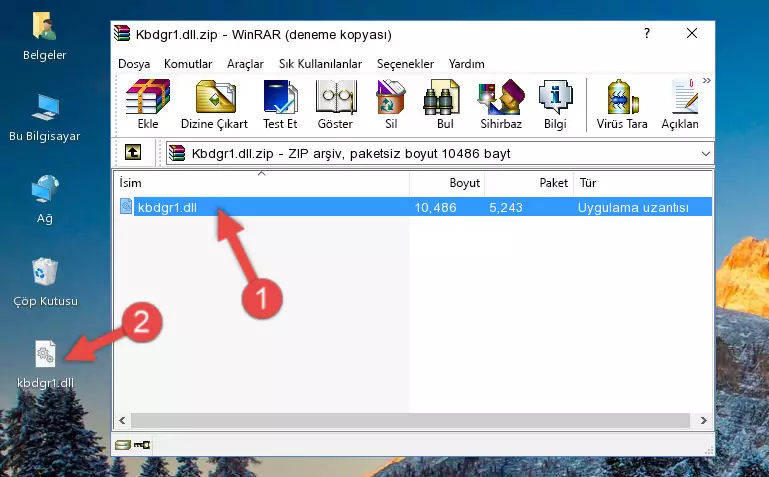Select the kbdgr1.dll row name text

click(x=167, y=207)
